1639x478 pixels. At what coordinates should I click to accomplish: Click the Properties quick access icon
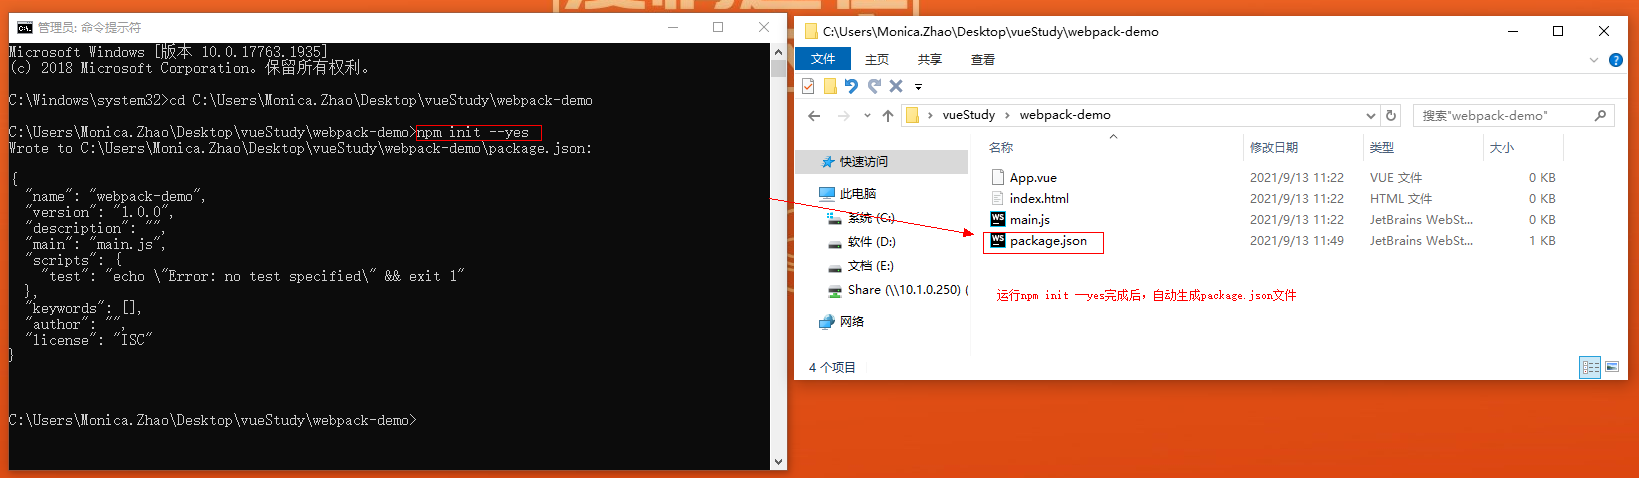[808, 86]
